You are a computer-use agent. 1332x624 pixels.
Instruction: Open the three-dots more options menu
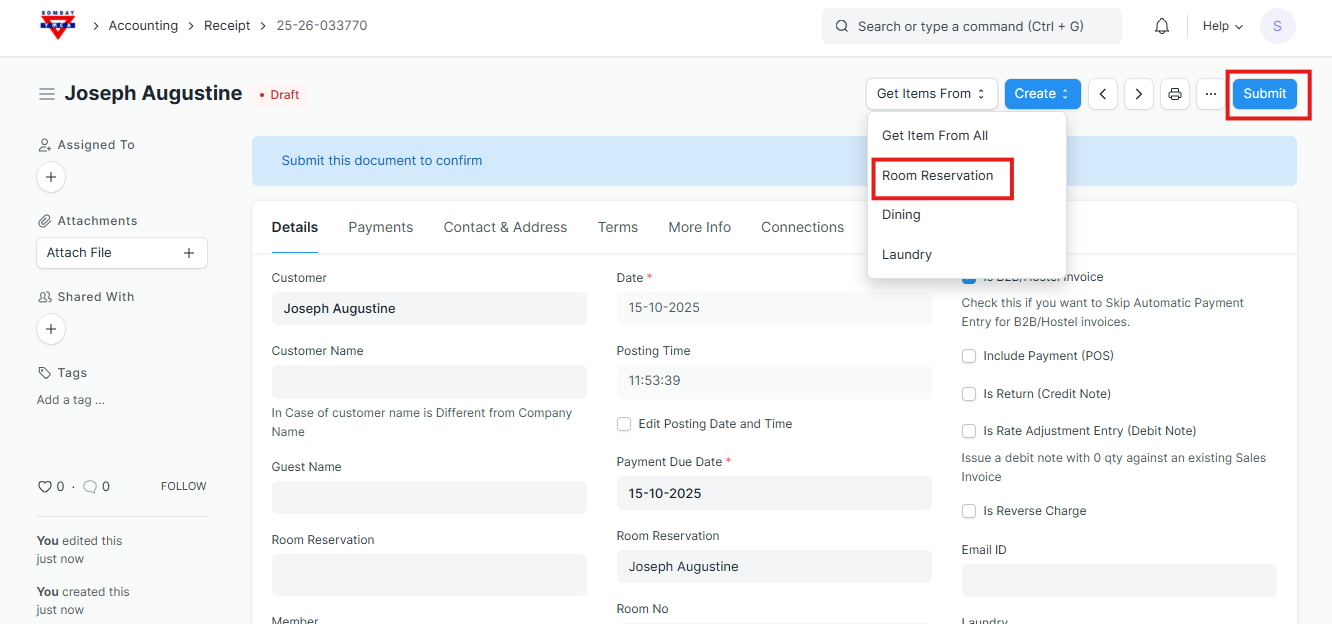pyautogui.click(x=1210, y=94)
